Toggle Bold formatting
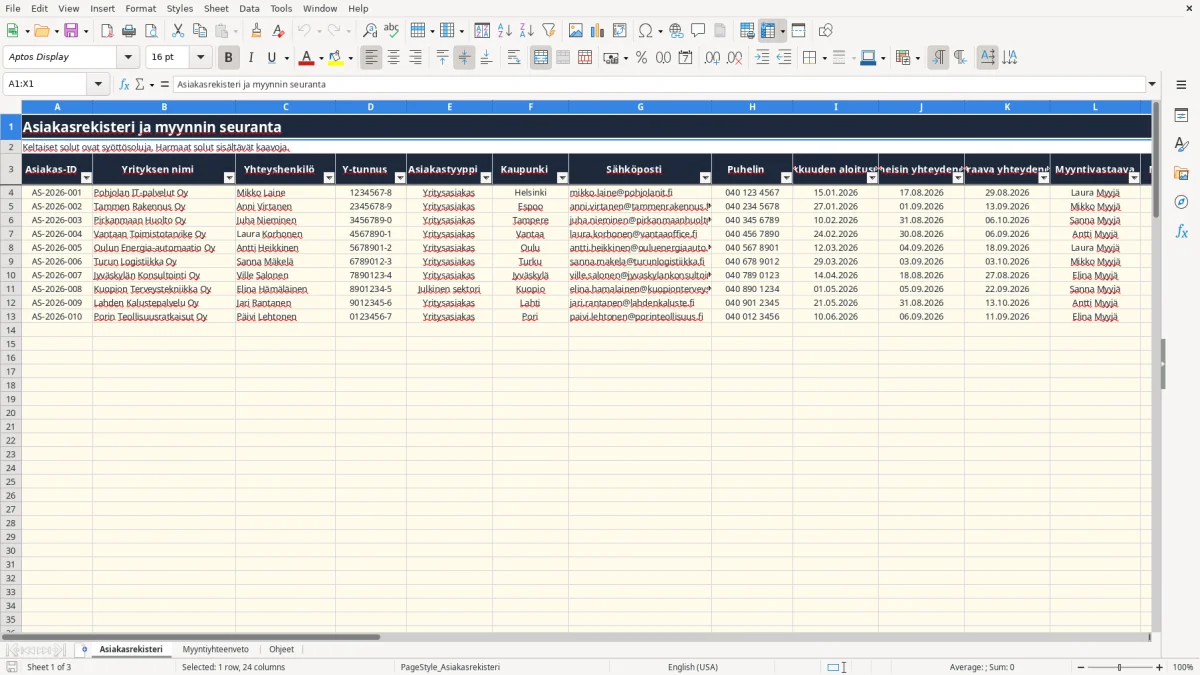 229,58
